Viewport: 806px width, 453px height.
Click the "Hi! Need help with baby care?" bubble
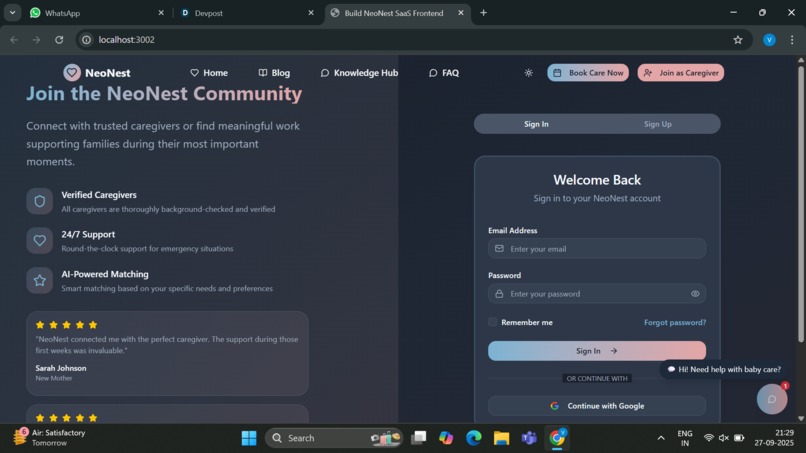point(724,369)
